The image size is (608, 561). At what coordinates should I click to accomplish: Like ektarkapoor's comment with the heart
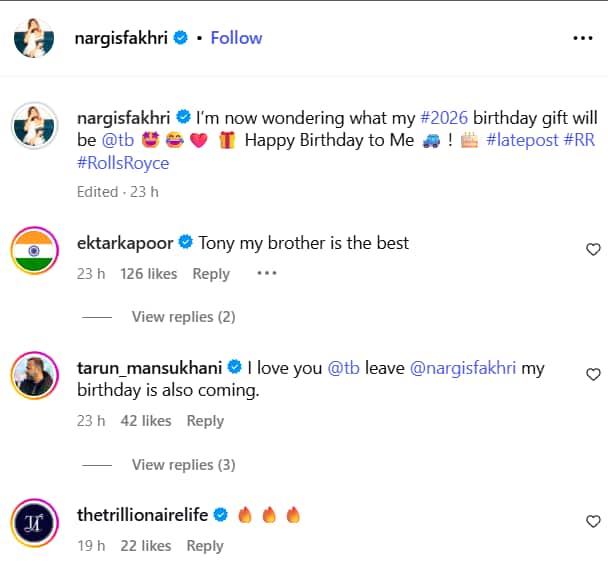click(x=593, y=249)
